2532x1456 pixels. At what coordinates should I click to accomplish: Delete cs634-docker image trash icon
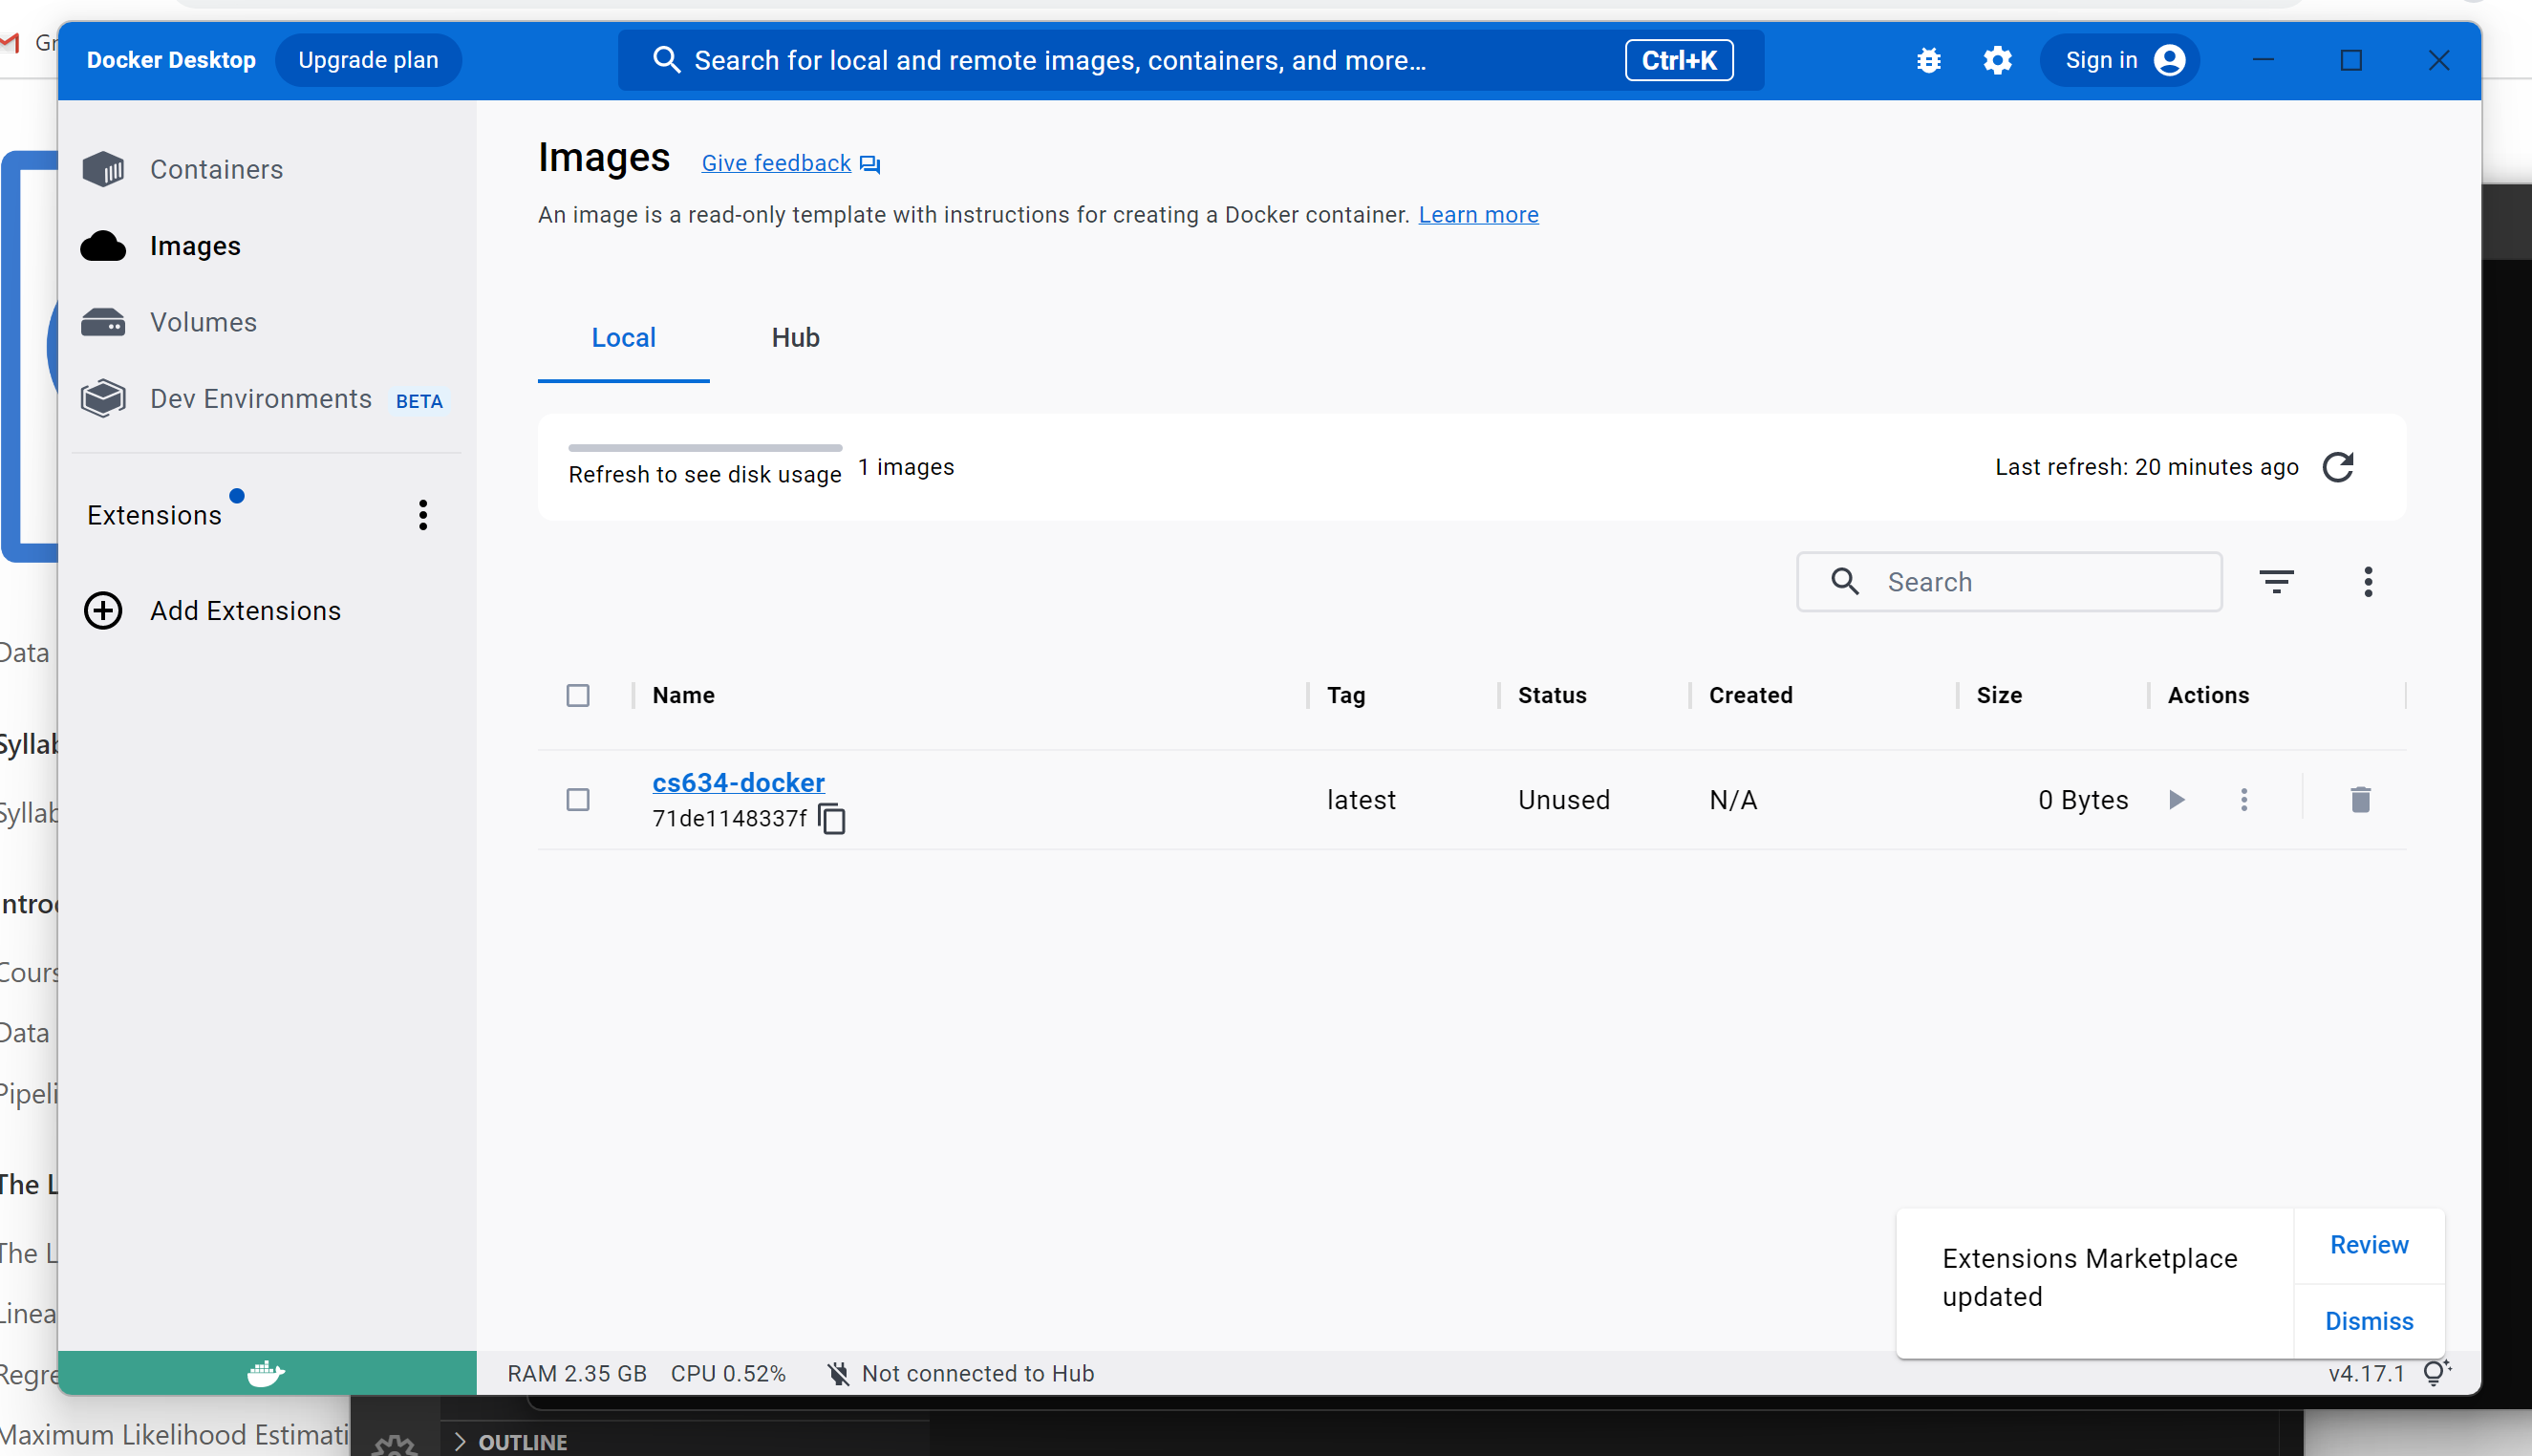(2360, 799)
